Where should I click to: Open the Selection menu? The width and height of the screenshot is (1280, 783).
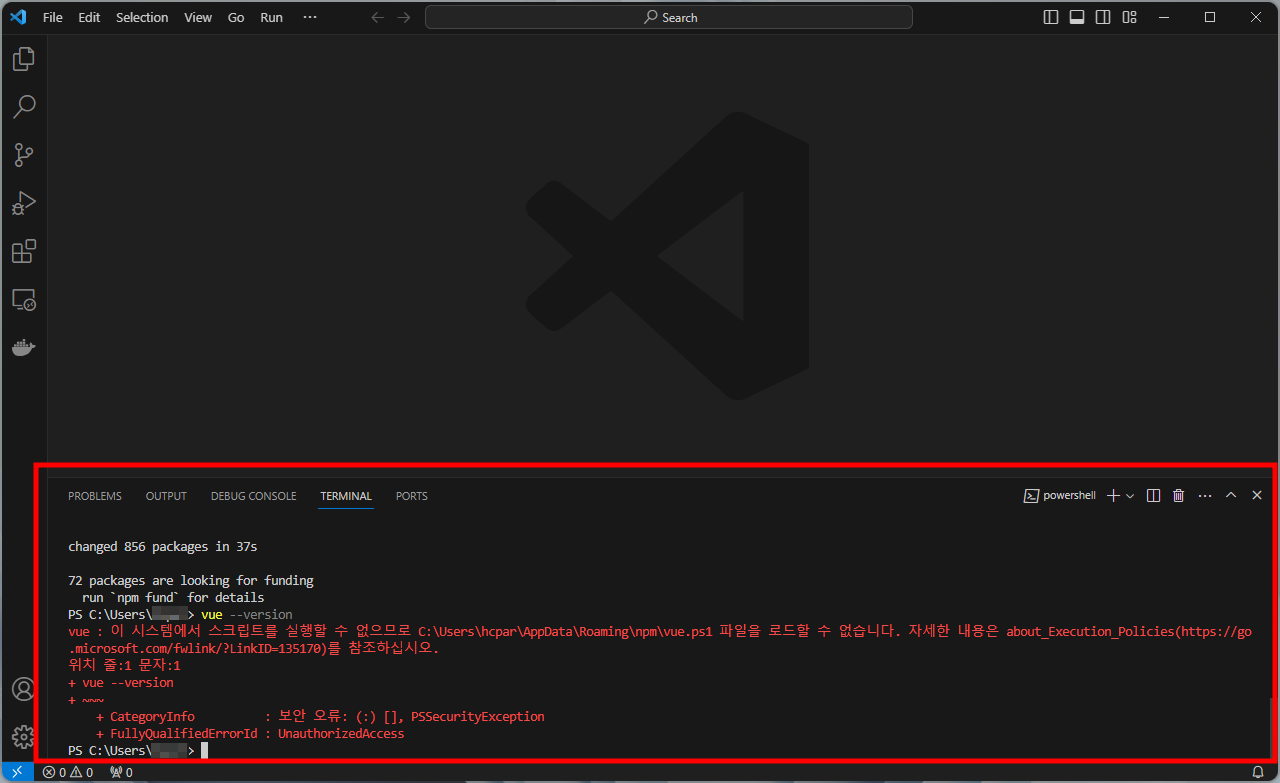click(x=142, y=17)
